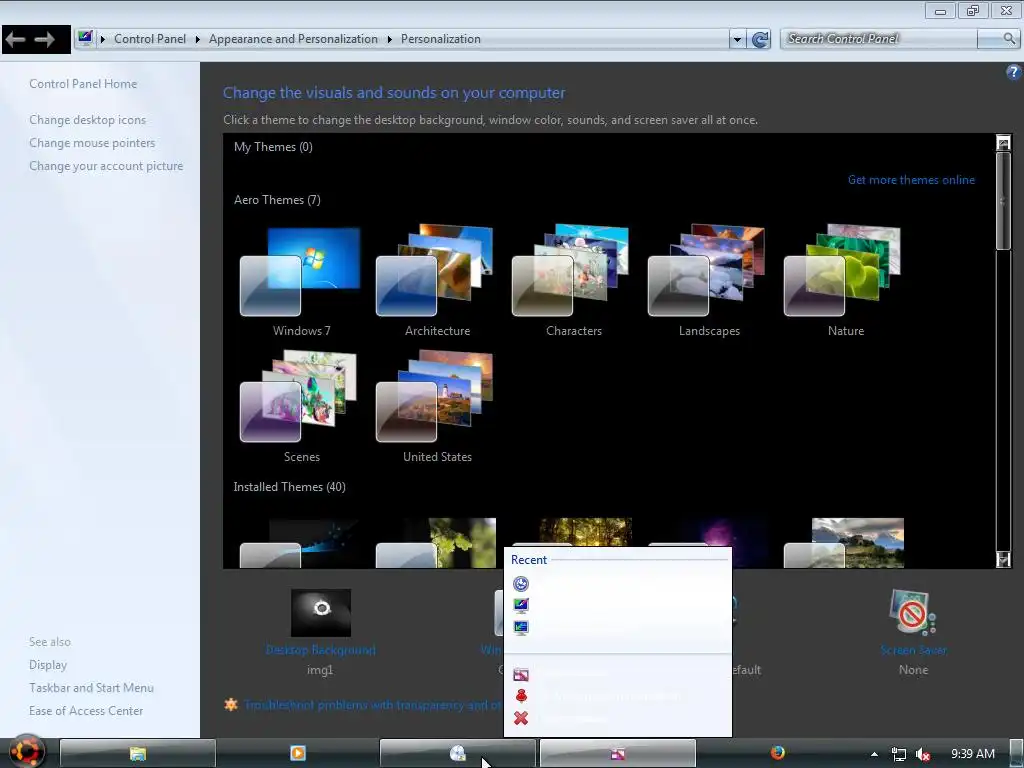This screenshot has width=1024, height=768.
Task: Refresh the Personalization page
Action: (760, 39)
